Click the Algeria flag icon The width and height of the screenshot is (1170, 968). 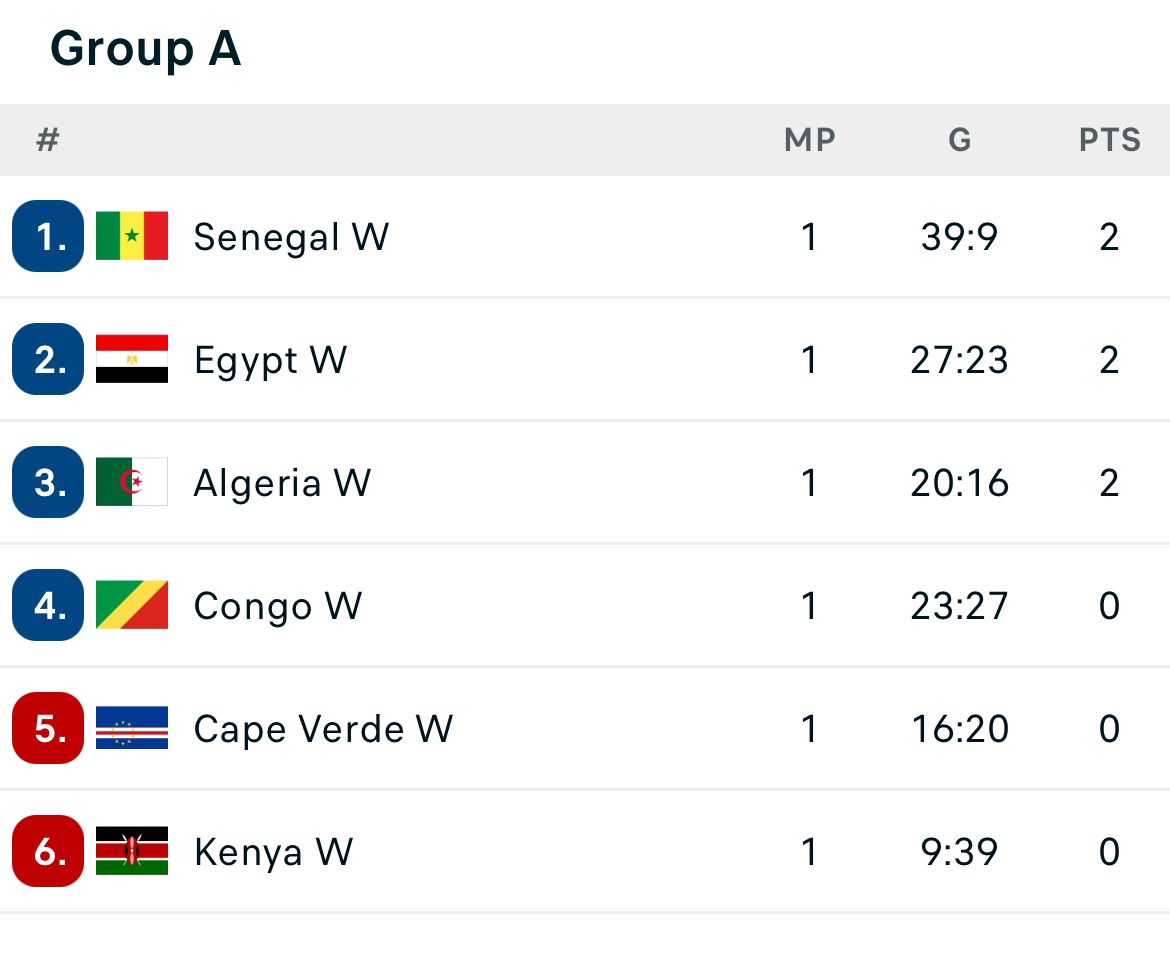pyautogui.click(x=132, y=482)
